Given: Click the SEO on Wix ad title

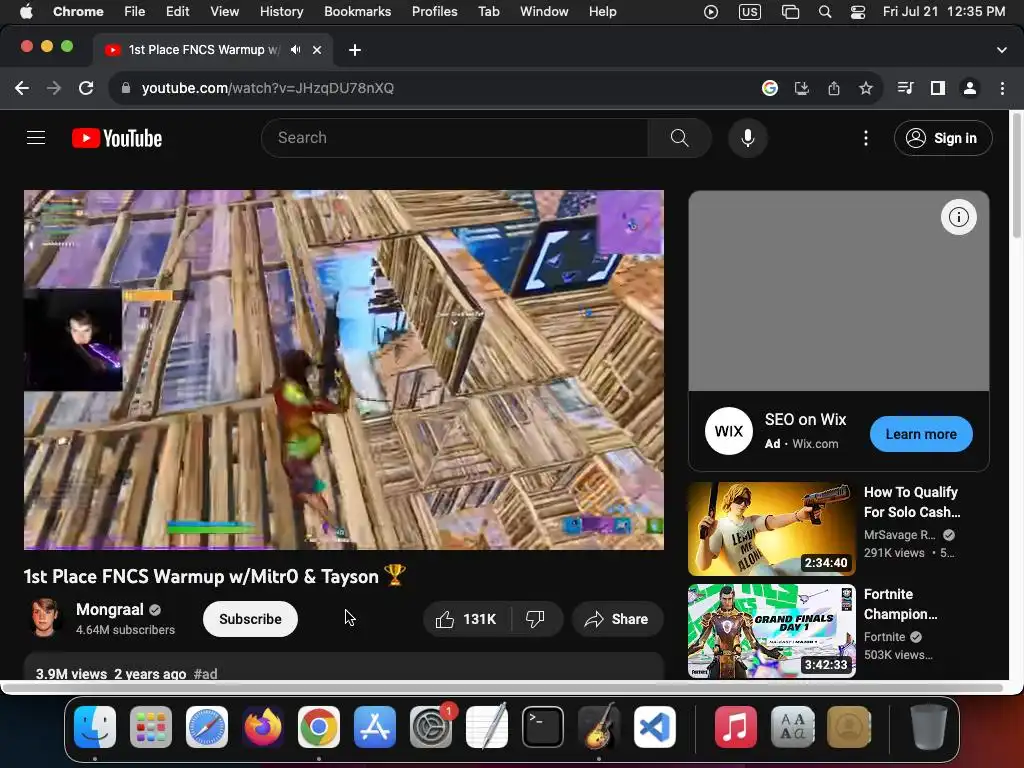Looking at the screenshot, I should [x=805, y=419].
